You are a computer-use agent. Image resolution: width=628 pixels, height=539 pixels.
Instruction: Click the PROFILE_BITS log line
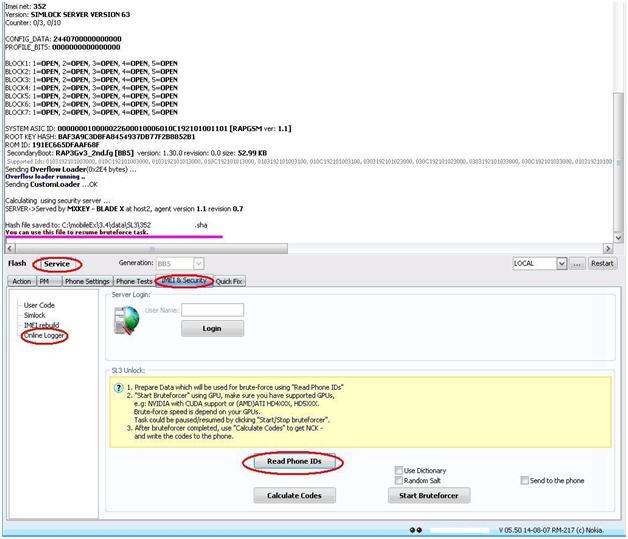point(62,47)
